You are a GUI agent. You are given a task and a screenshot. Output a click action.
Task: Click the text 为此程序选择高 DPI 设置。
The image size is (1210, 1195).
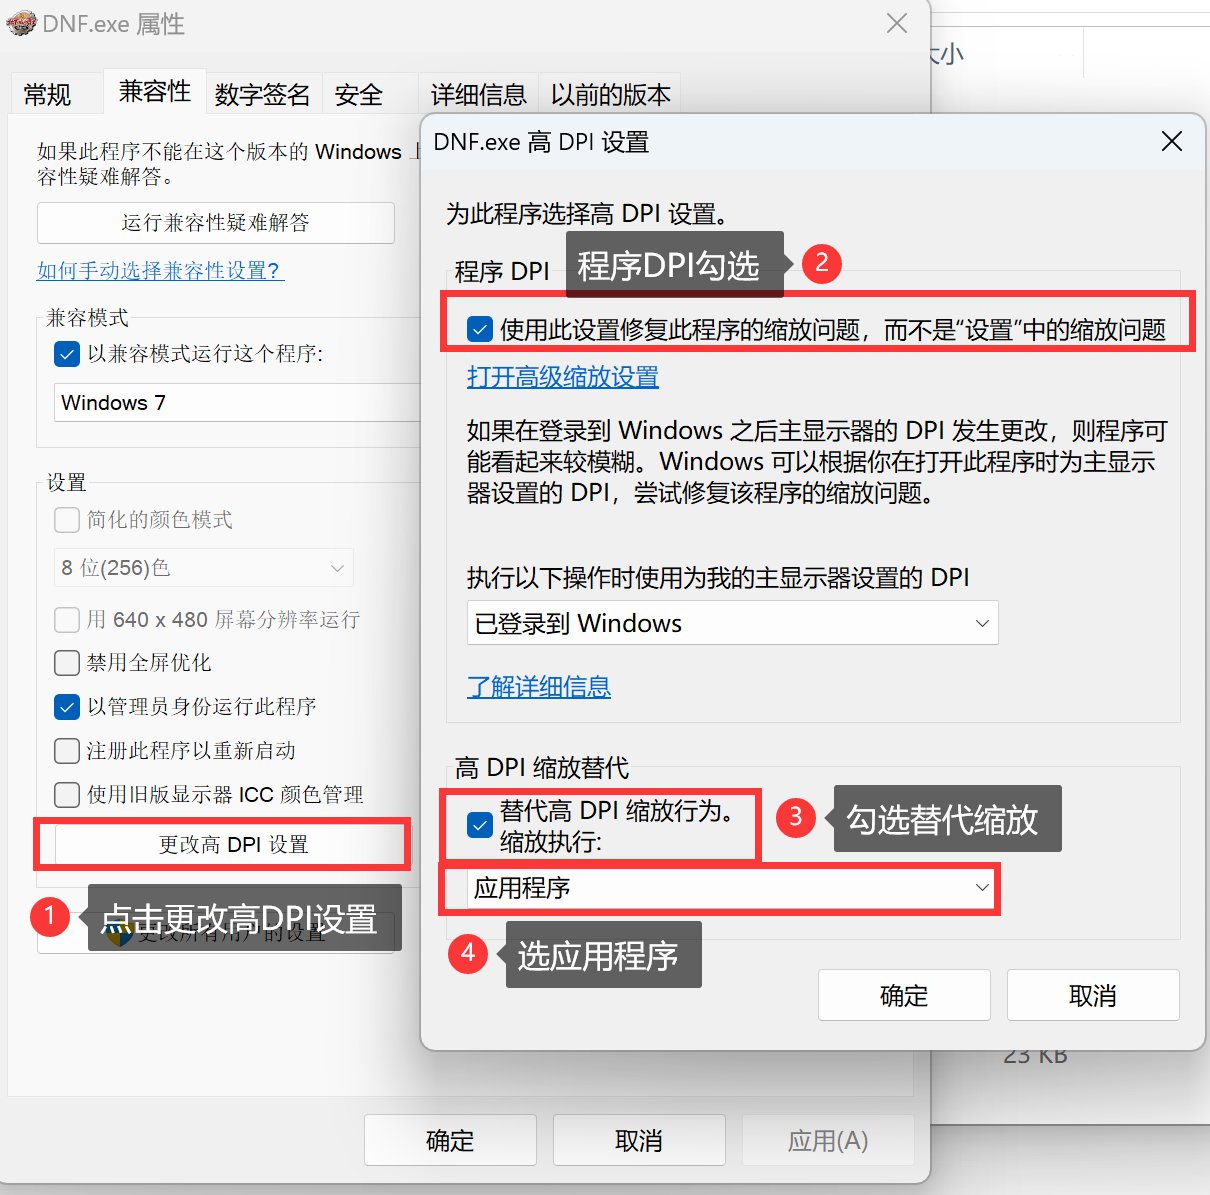pos(589,214)
